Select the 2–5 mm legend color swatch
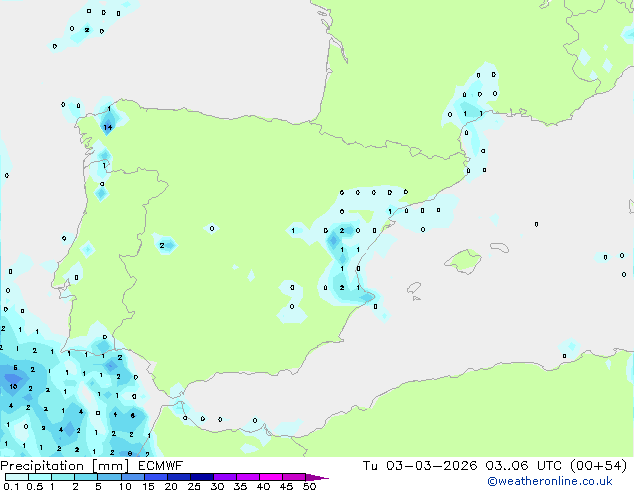 (x=86, y=477)
